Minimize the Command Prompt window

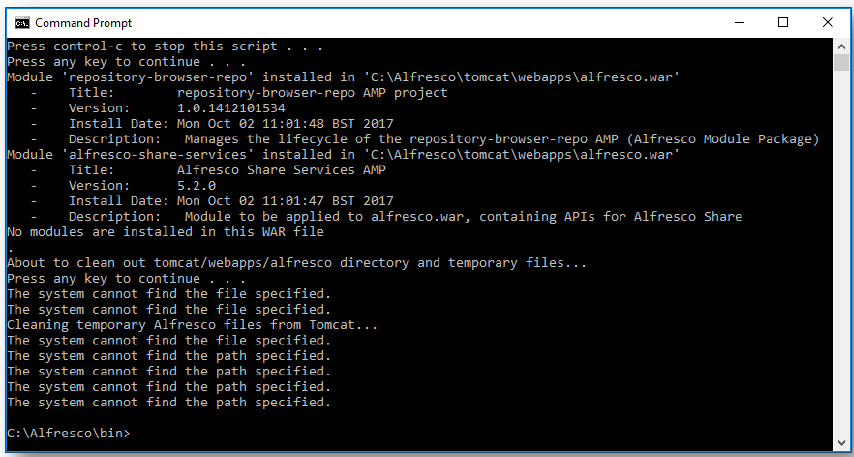739,22
